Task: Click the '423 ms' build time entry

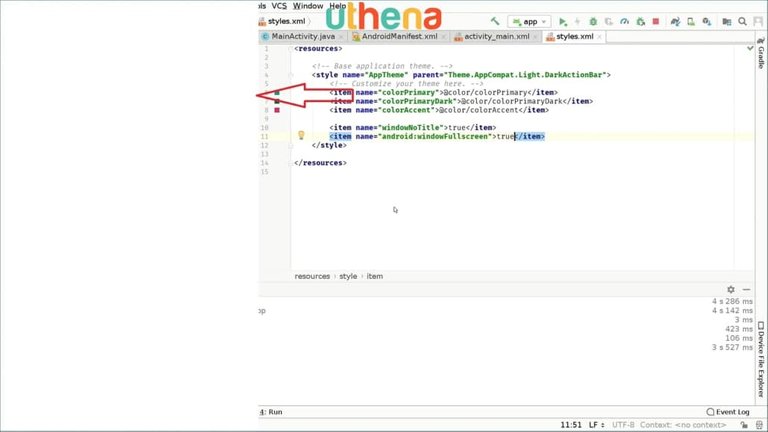Action: (739, 329)
